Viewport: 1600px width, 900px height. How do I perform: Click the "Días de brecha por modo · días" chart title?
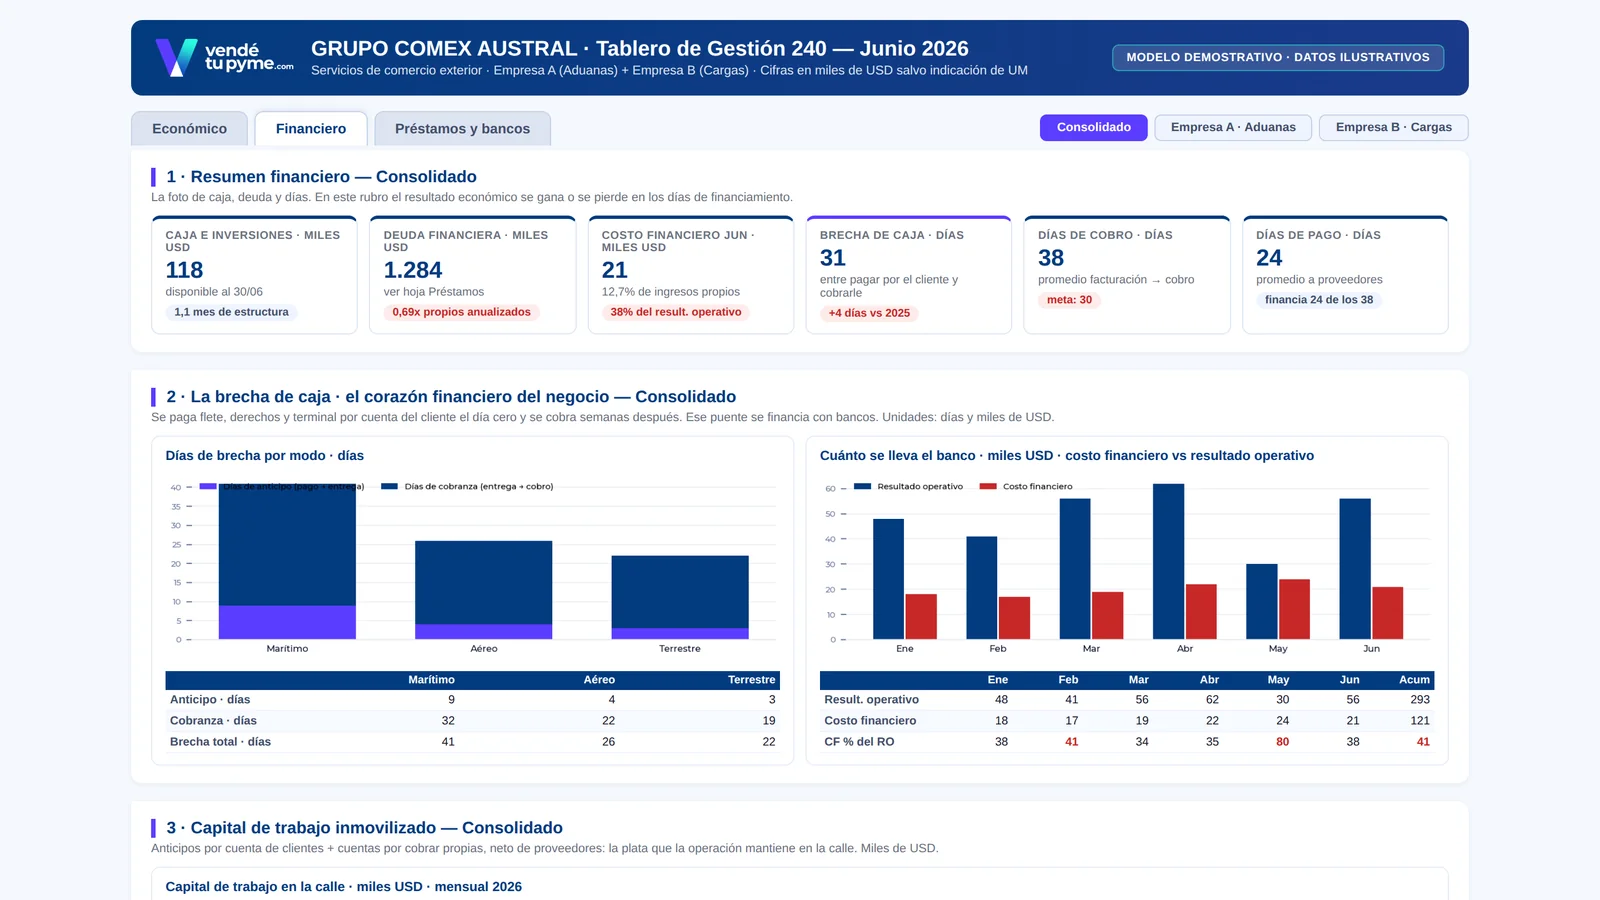[x=264, y=456]
